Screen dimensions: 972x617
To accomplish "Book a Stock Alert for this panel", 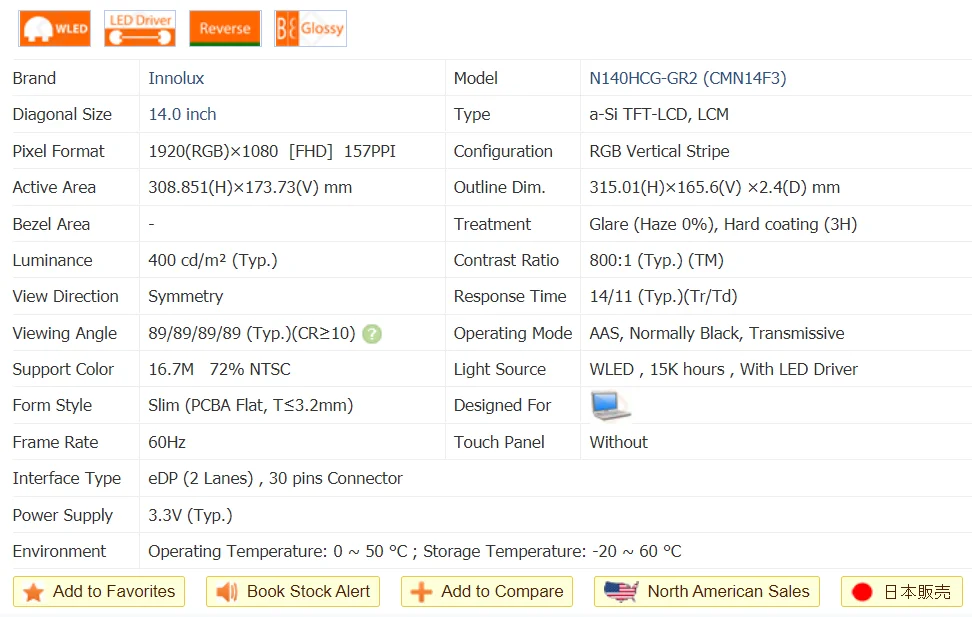I will pyautogui.click(x=293, y=592).
